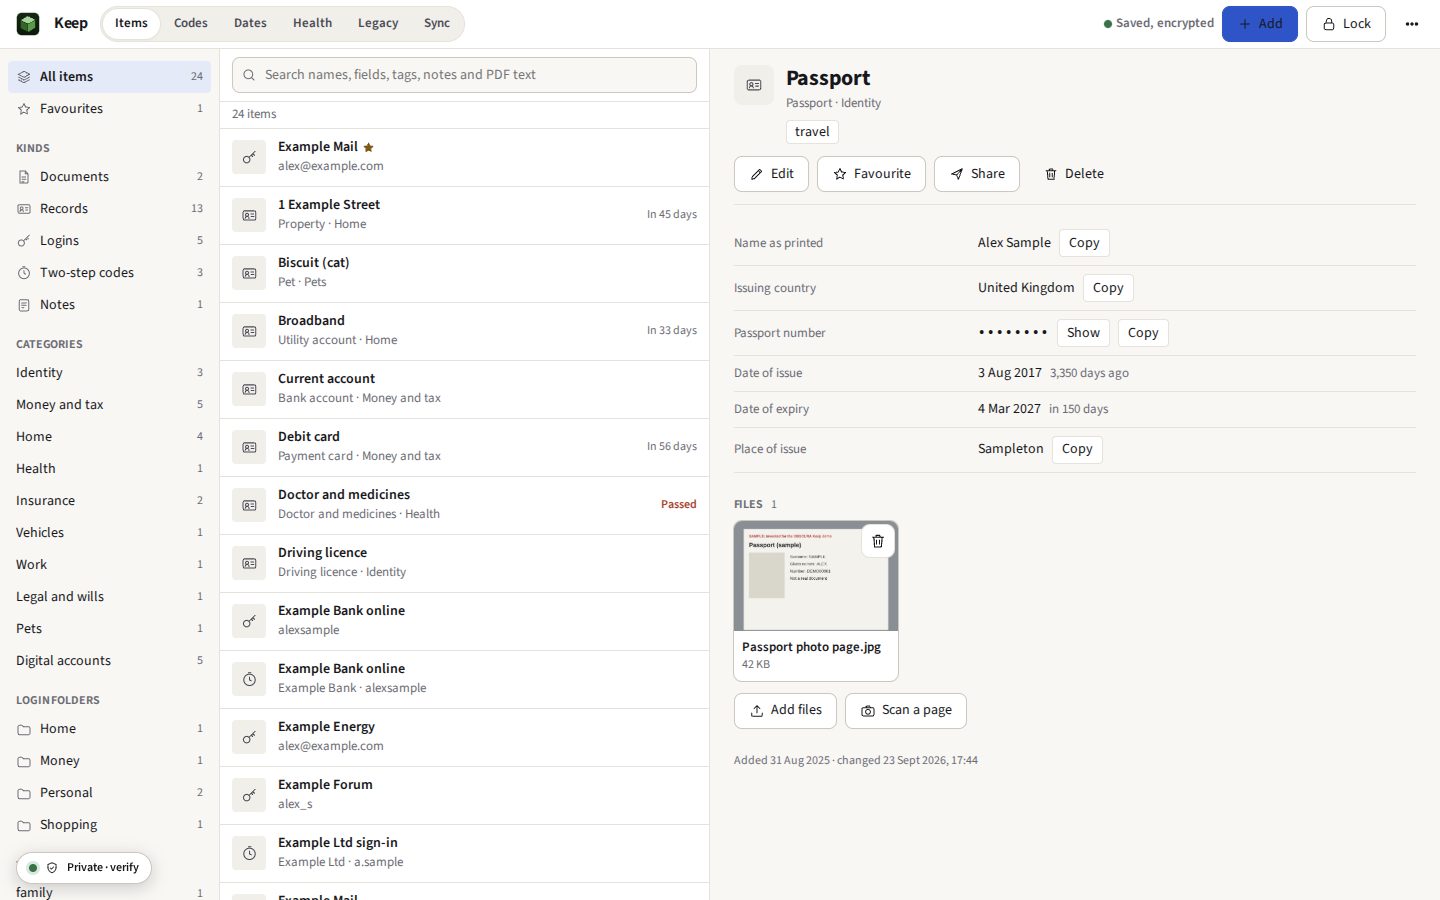Show the hidden passport number

tap(1083, 333)
